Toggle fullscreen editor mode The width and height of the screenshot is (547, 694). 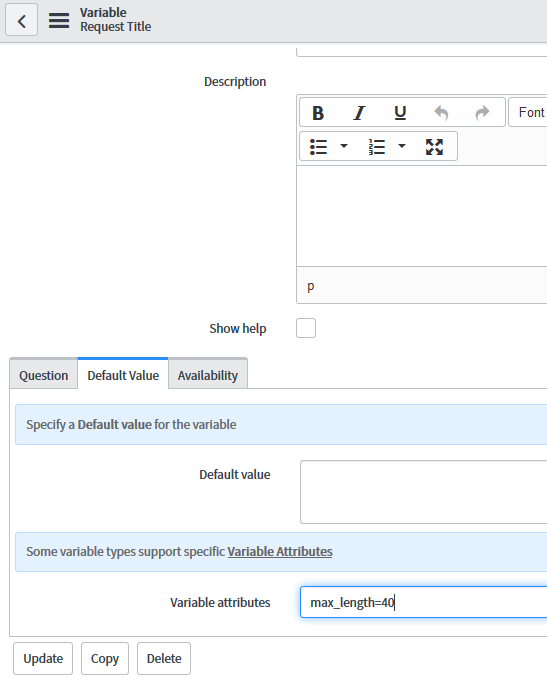coord(434,147)
